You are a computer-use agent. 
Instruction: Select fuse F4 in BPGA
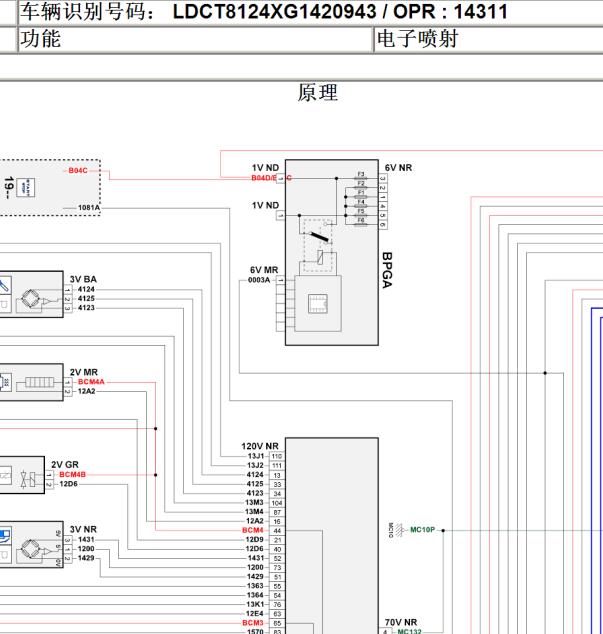click(x=361, y=204)
